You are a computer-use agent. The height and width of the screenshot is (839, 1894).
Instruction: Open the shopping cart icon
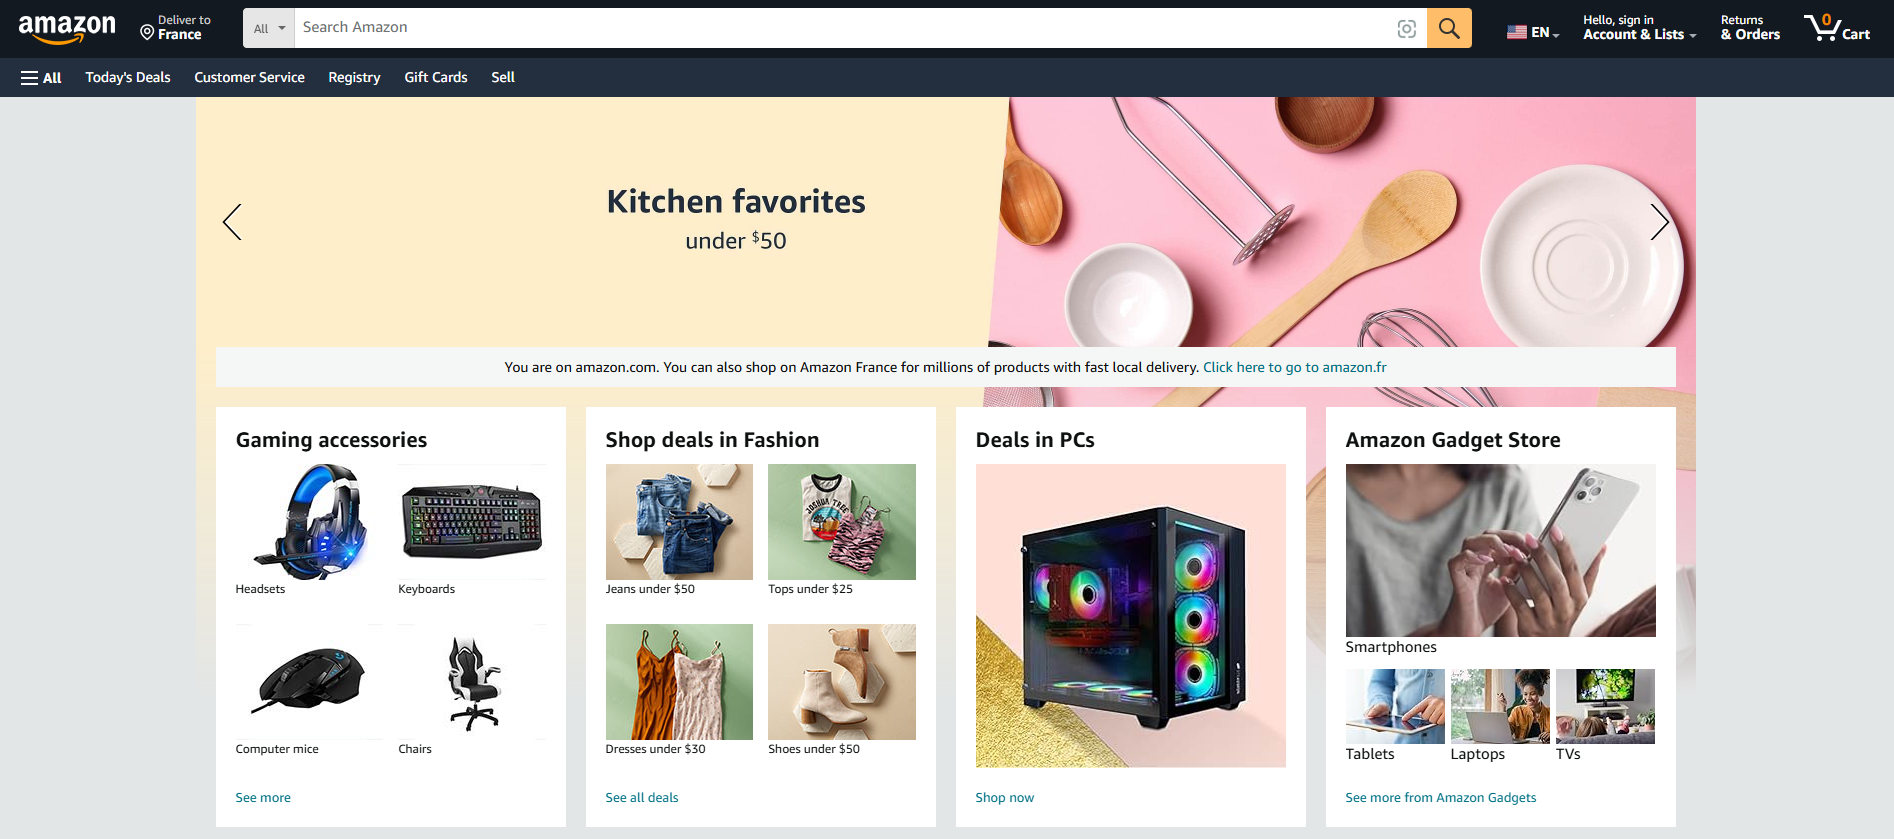tap(1836, 28)
